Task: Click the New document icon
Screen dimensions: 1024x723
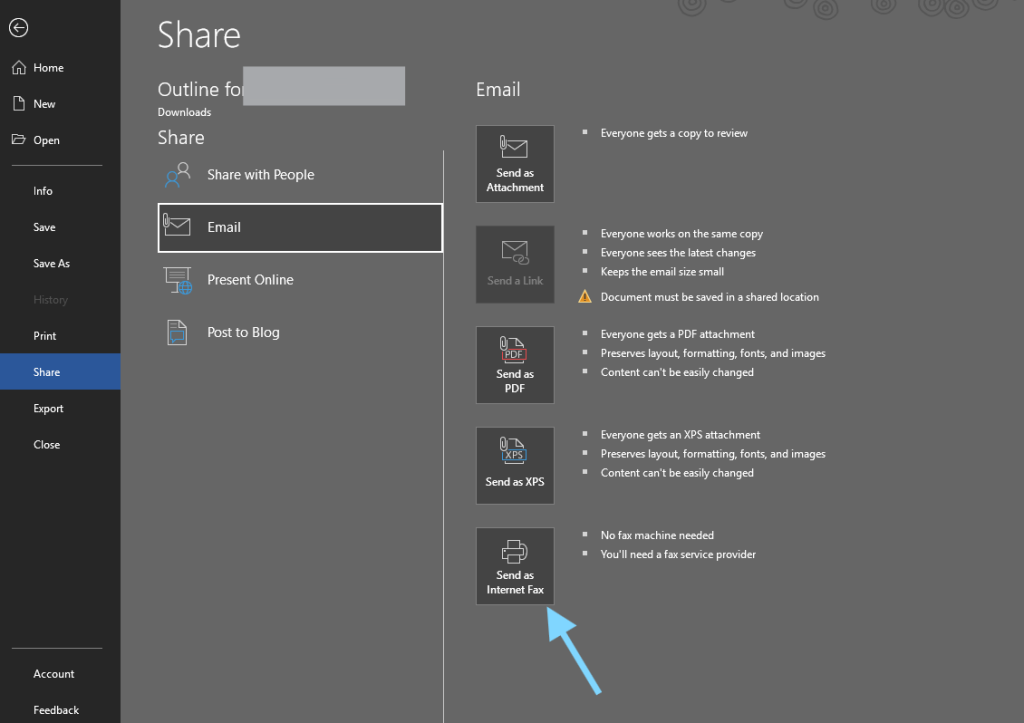Action: pyautogui.click(x=19, y=103)
